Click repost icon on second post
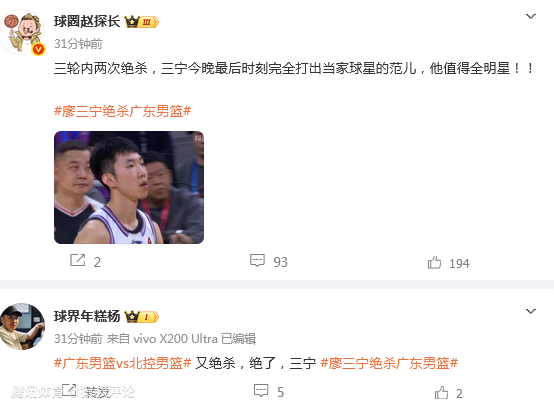554x408 pixels. [69, 390]
